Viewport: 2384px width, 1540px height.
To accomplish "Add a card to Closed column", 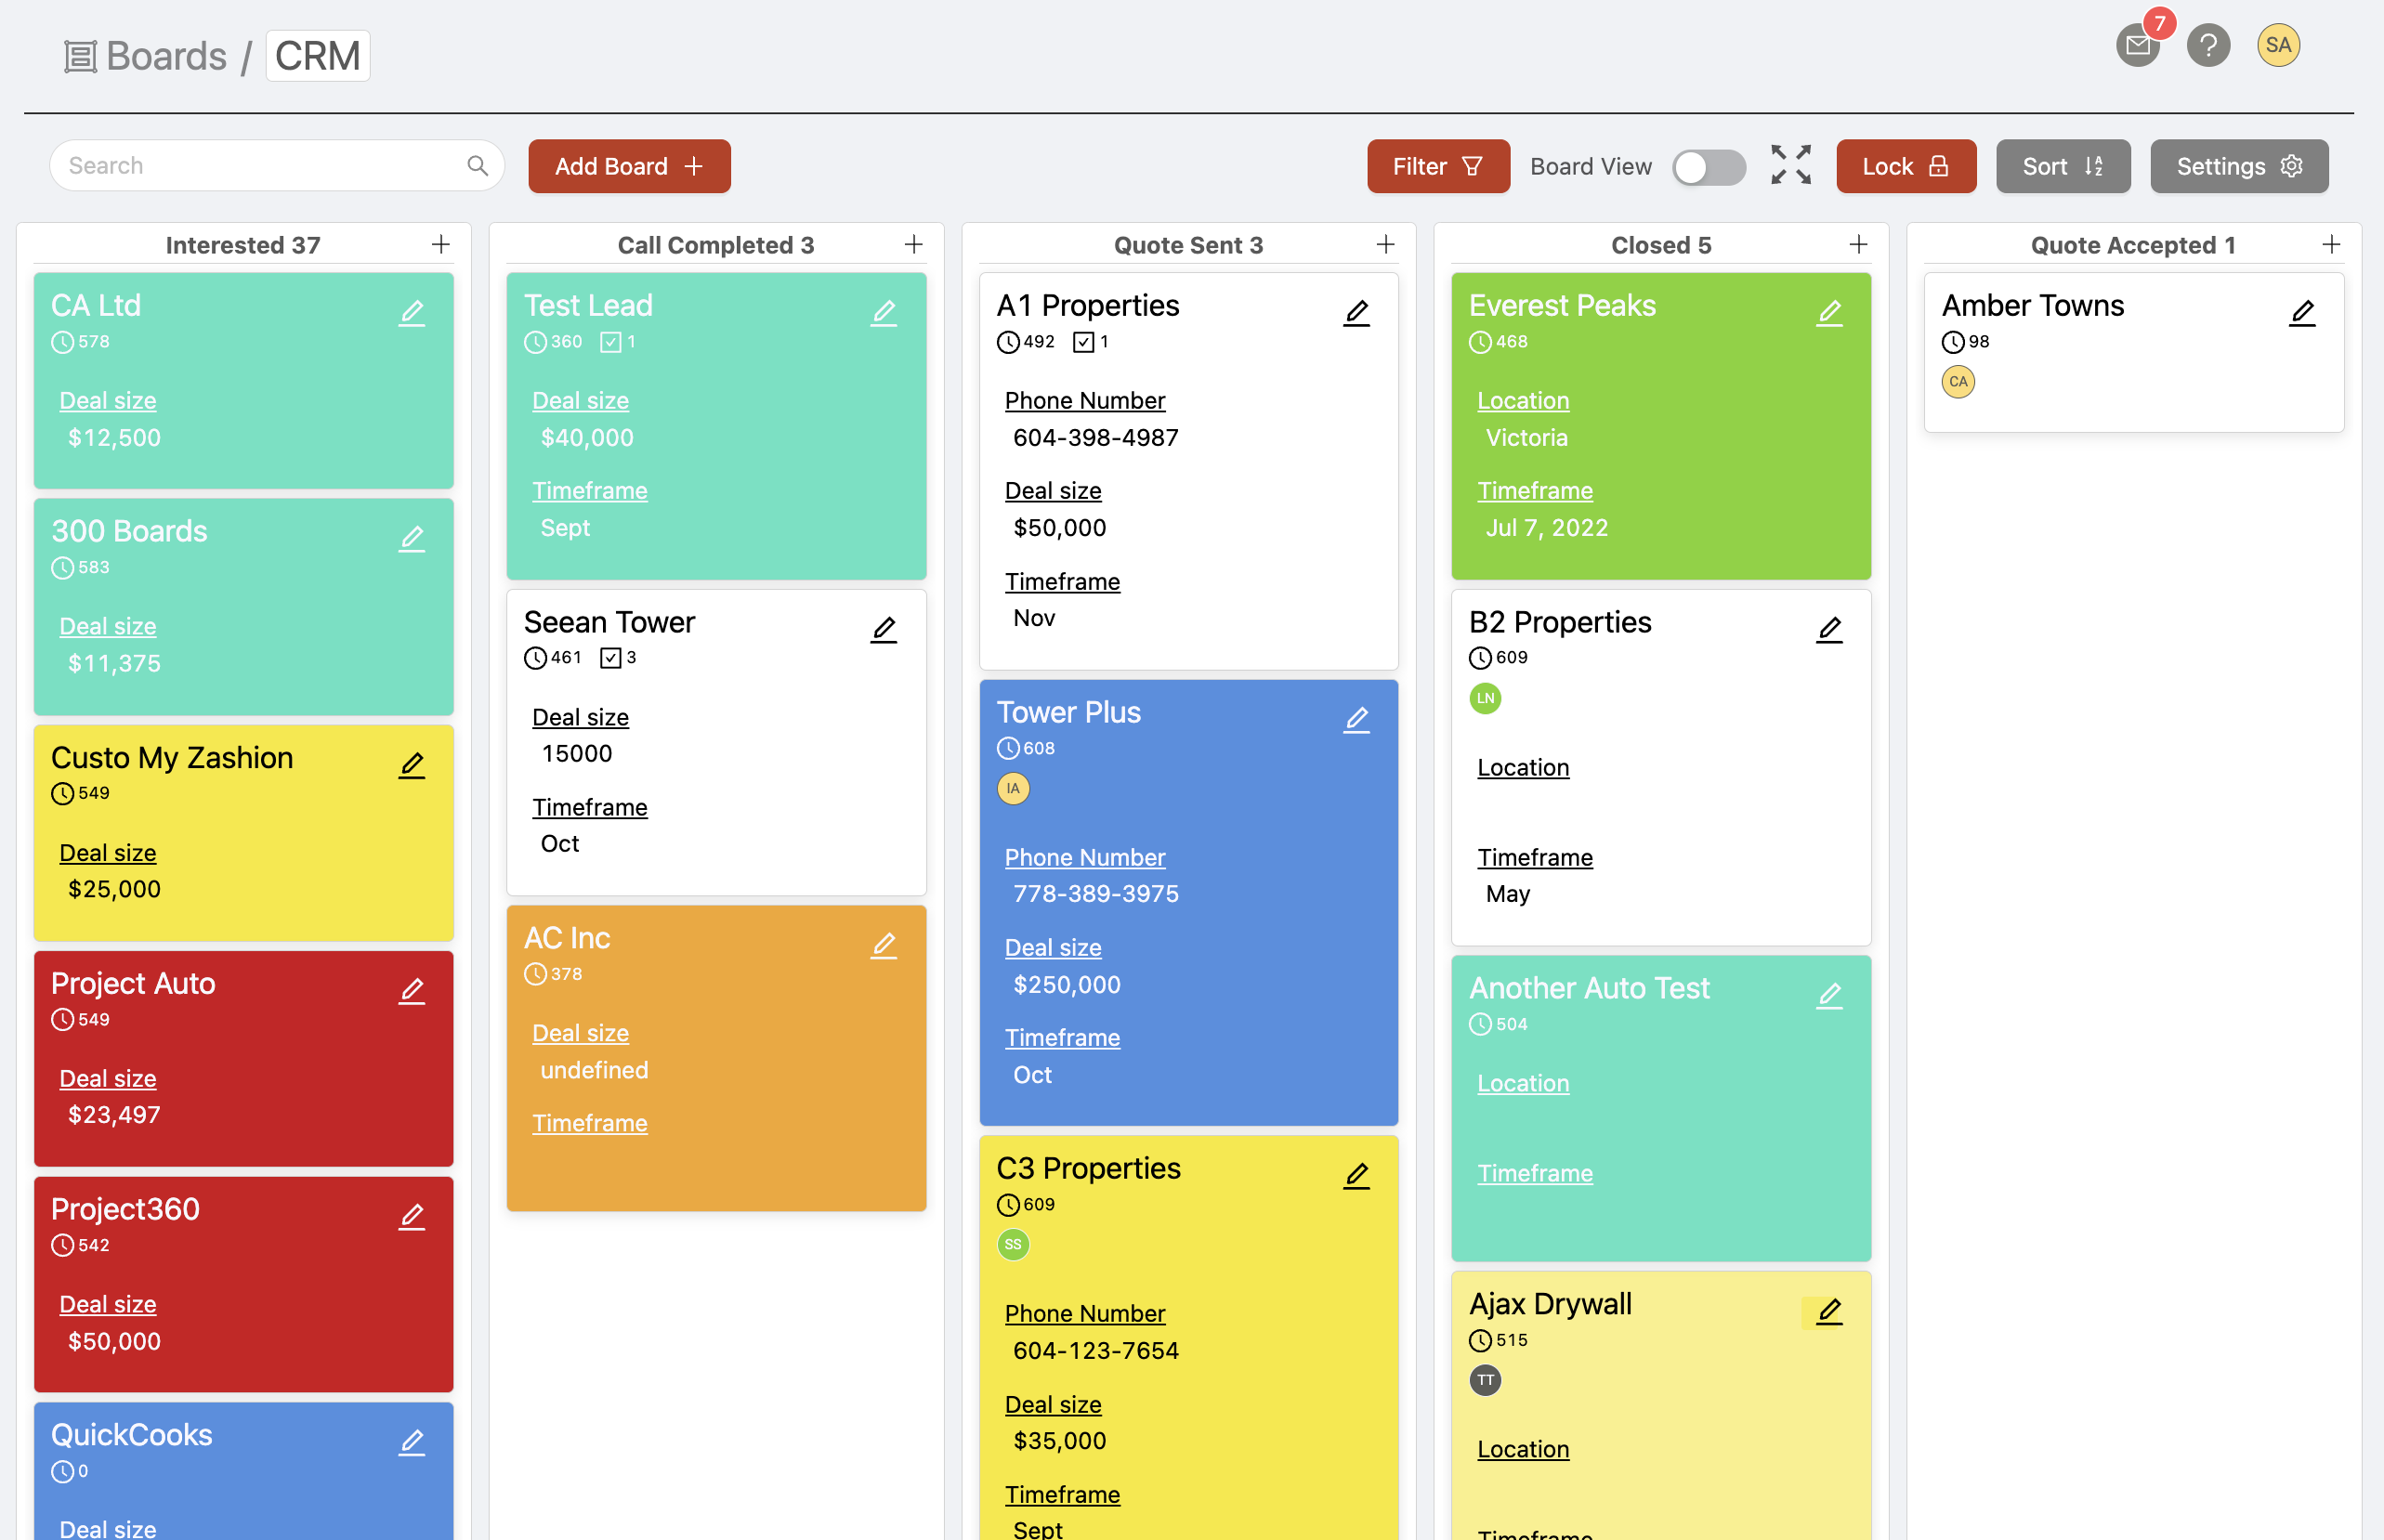I will (1858, 244).
